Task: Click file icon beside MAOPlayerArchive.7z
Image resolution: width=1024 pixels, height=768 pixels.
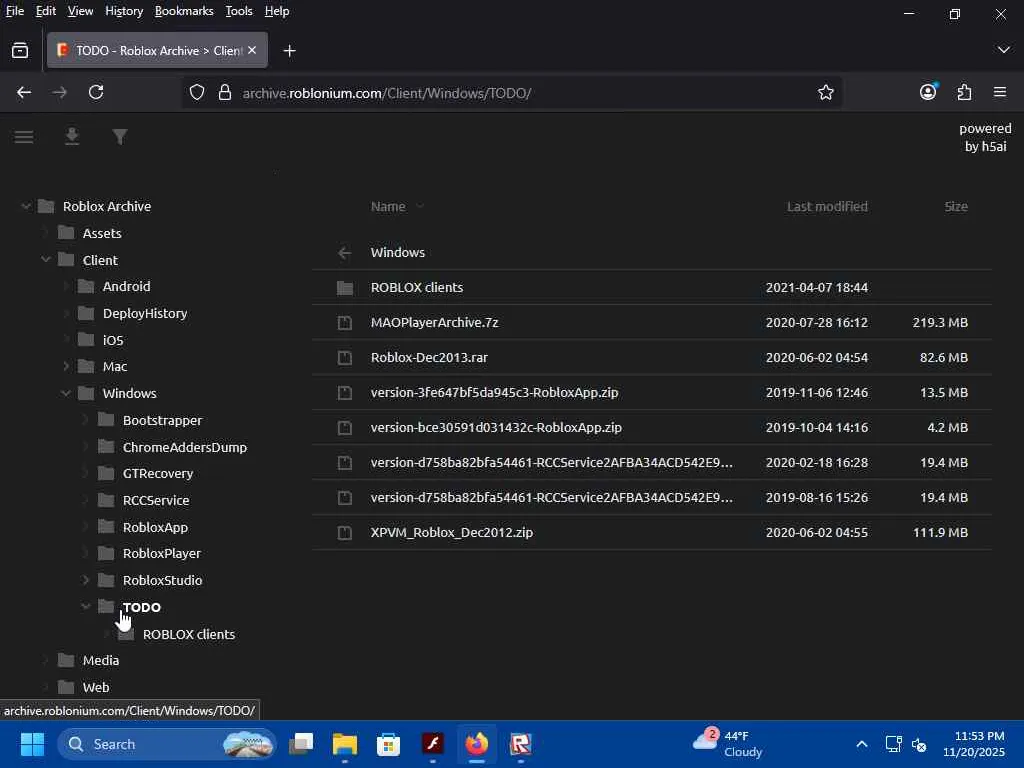Action: (344, 323)
